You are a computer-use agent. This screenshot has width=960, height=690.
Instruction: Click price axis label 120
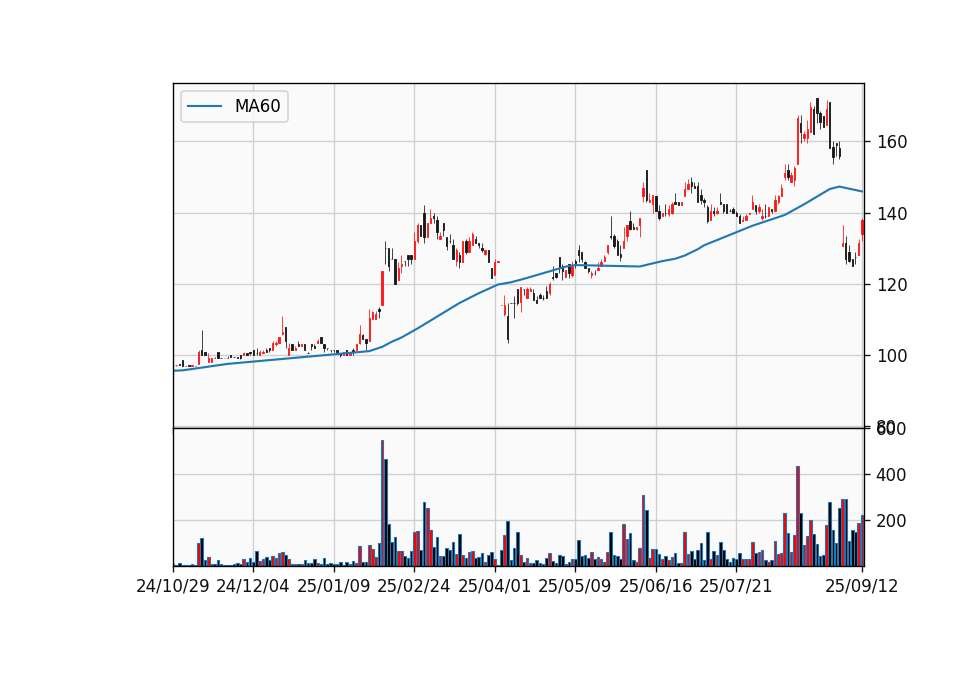coord(892,285)
